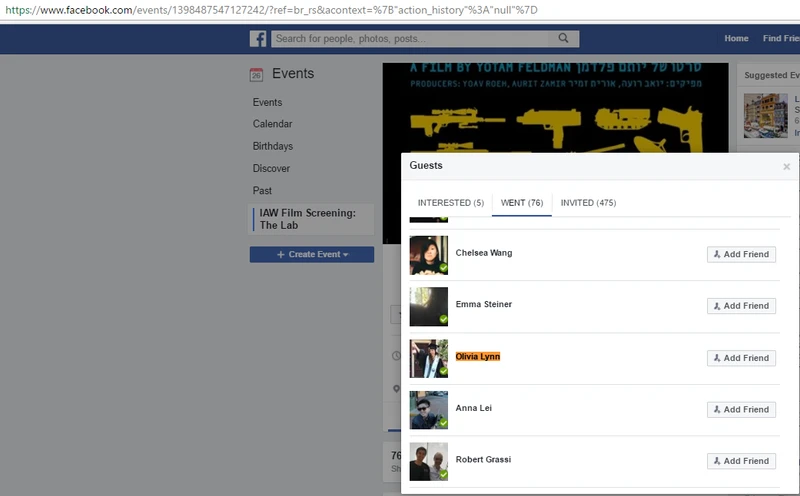The width and height of the screenshot is (800, 496).
Task: Close the Guests dialog
Action: 786,166
